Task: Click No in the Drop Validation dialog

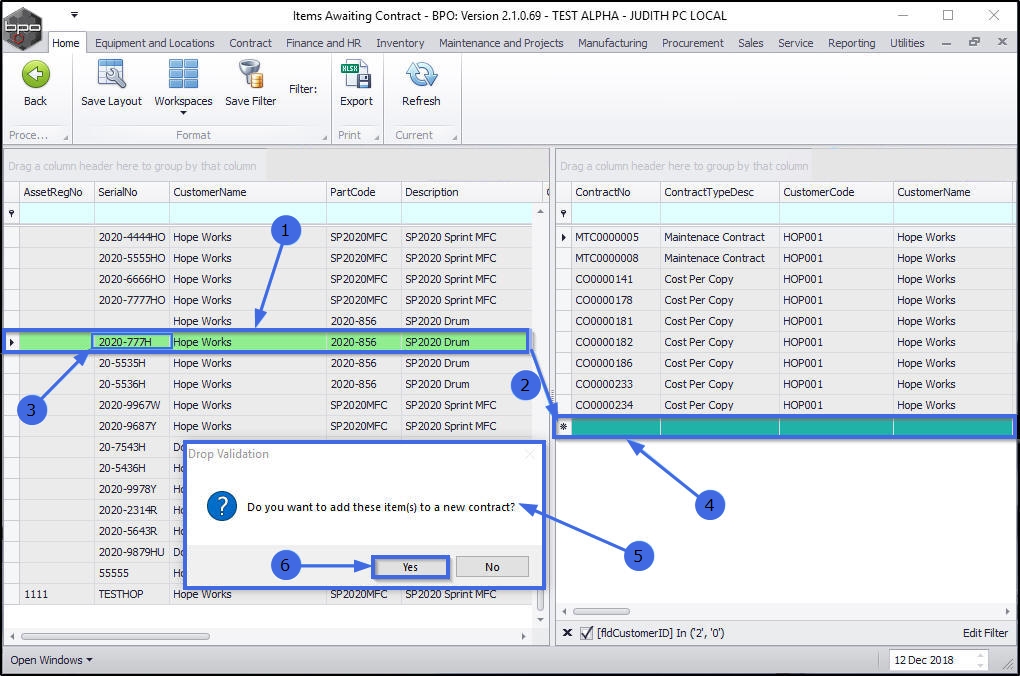Action: pyautogui.click(x=492, y=567)
